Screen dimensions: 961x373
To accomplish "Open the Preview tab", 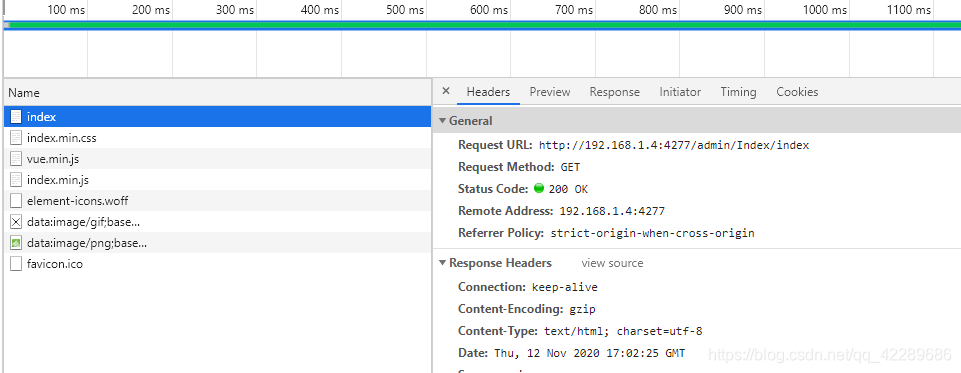I will pyautogui.click(x=550, y=92).
